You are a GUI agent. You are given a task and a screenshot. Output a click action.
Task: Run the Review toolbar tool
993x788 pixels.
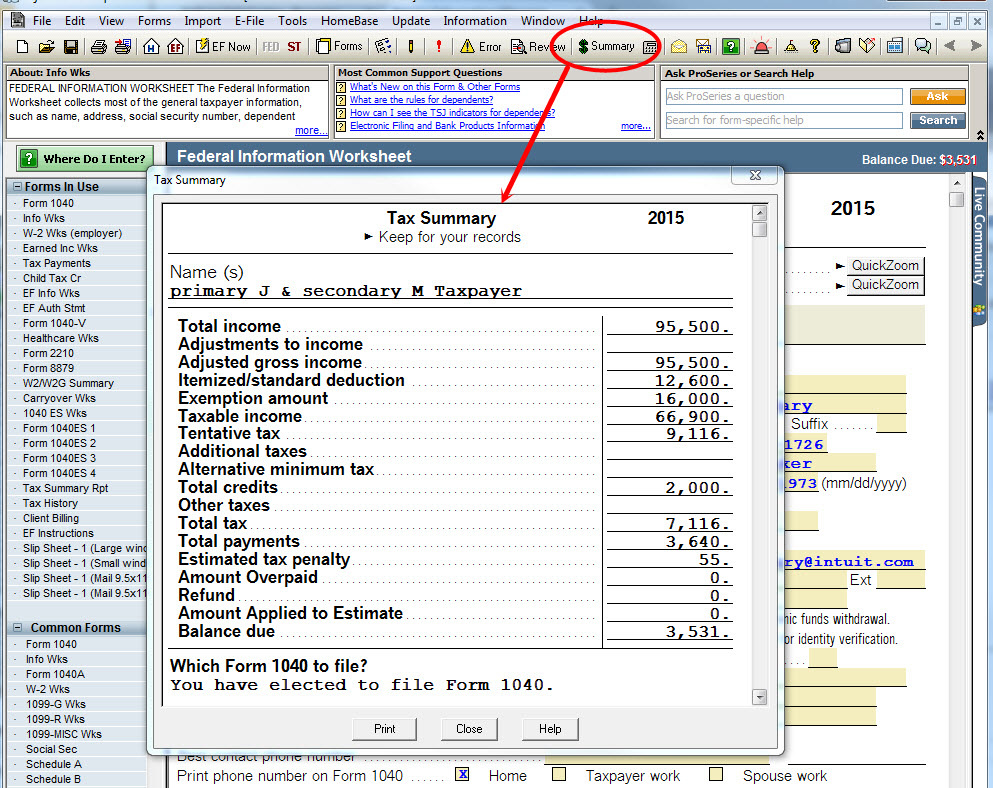pos(538,46)
